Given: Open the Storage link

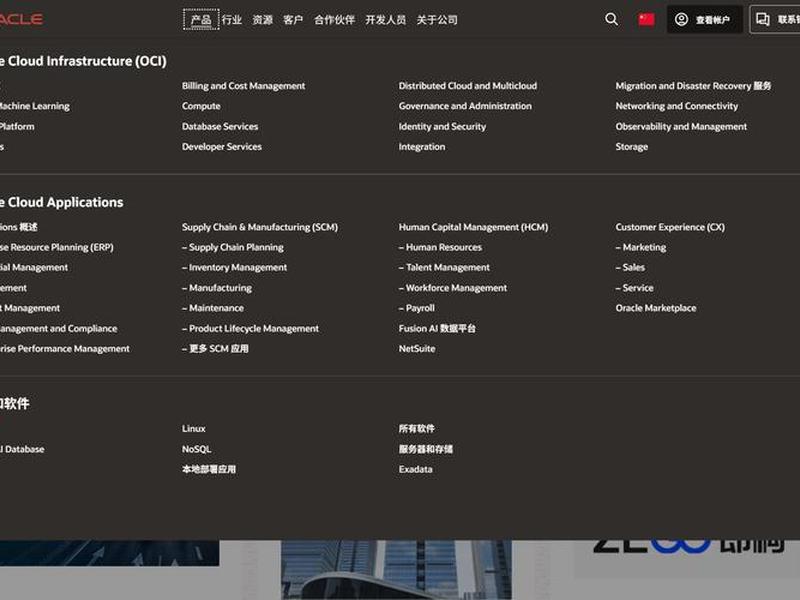Looking at the screenshot, I should coord(632,146).
